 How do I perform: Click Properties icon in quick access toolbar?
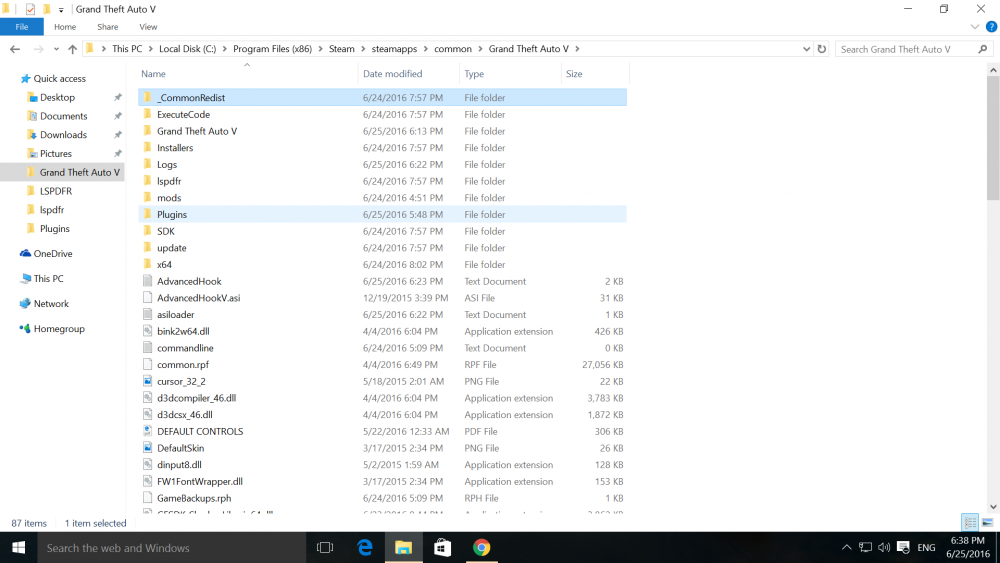(x=30, y=9)
